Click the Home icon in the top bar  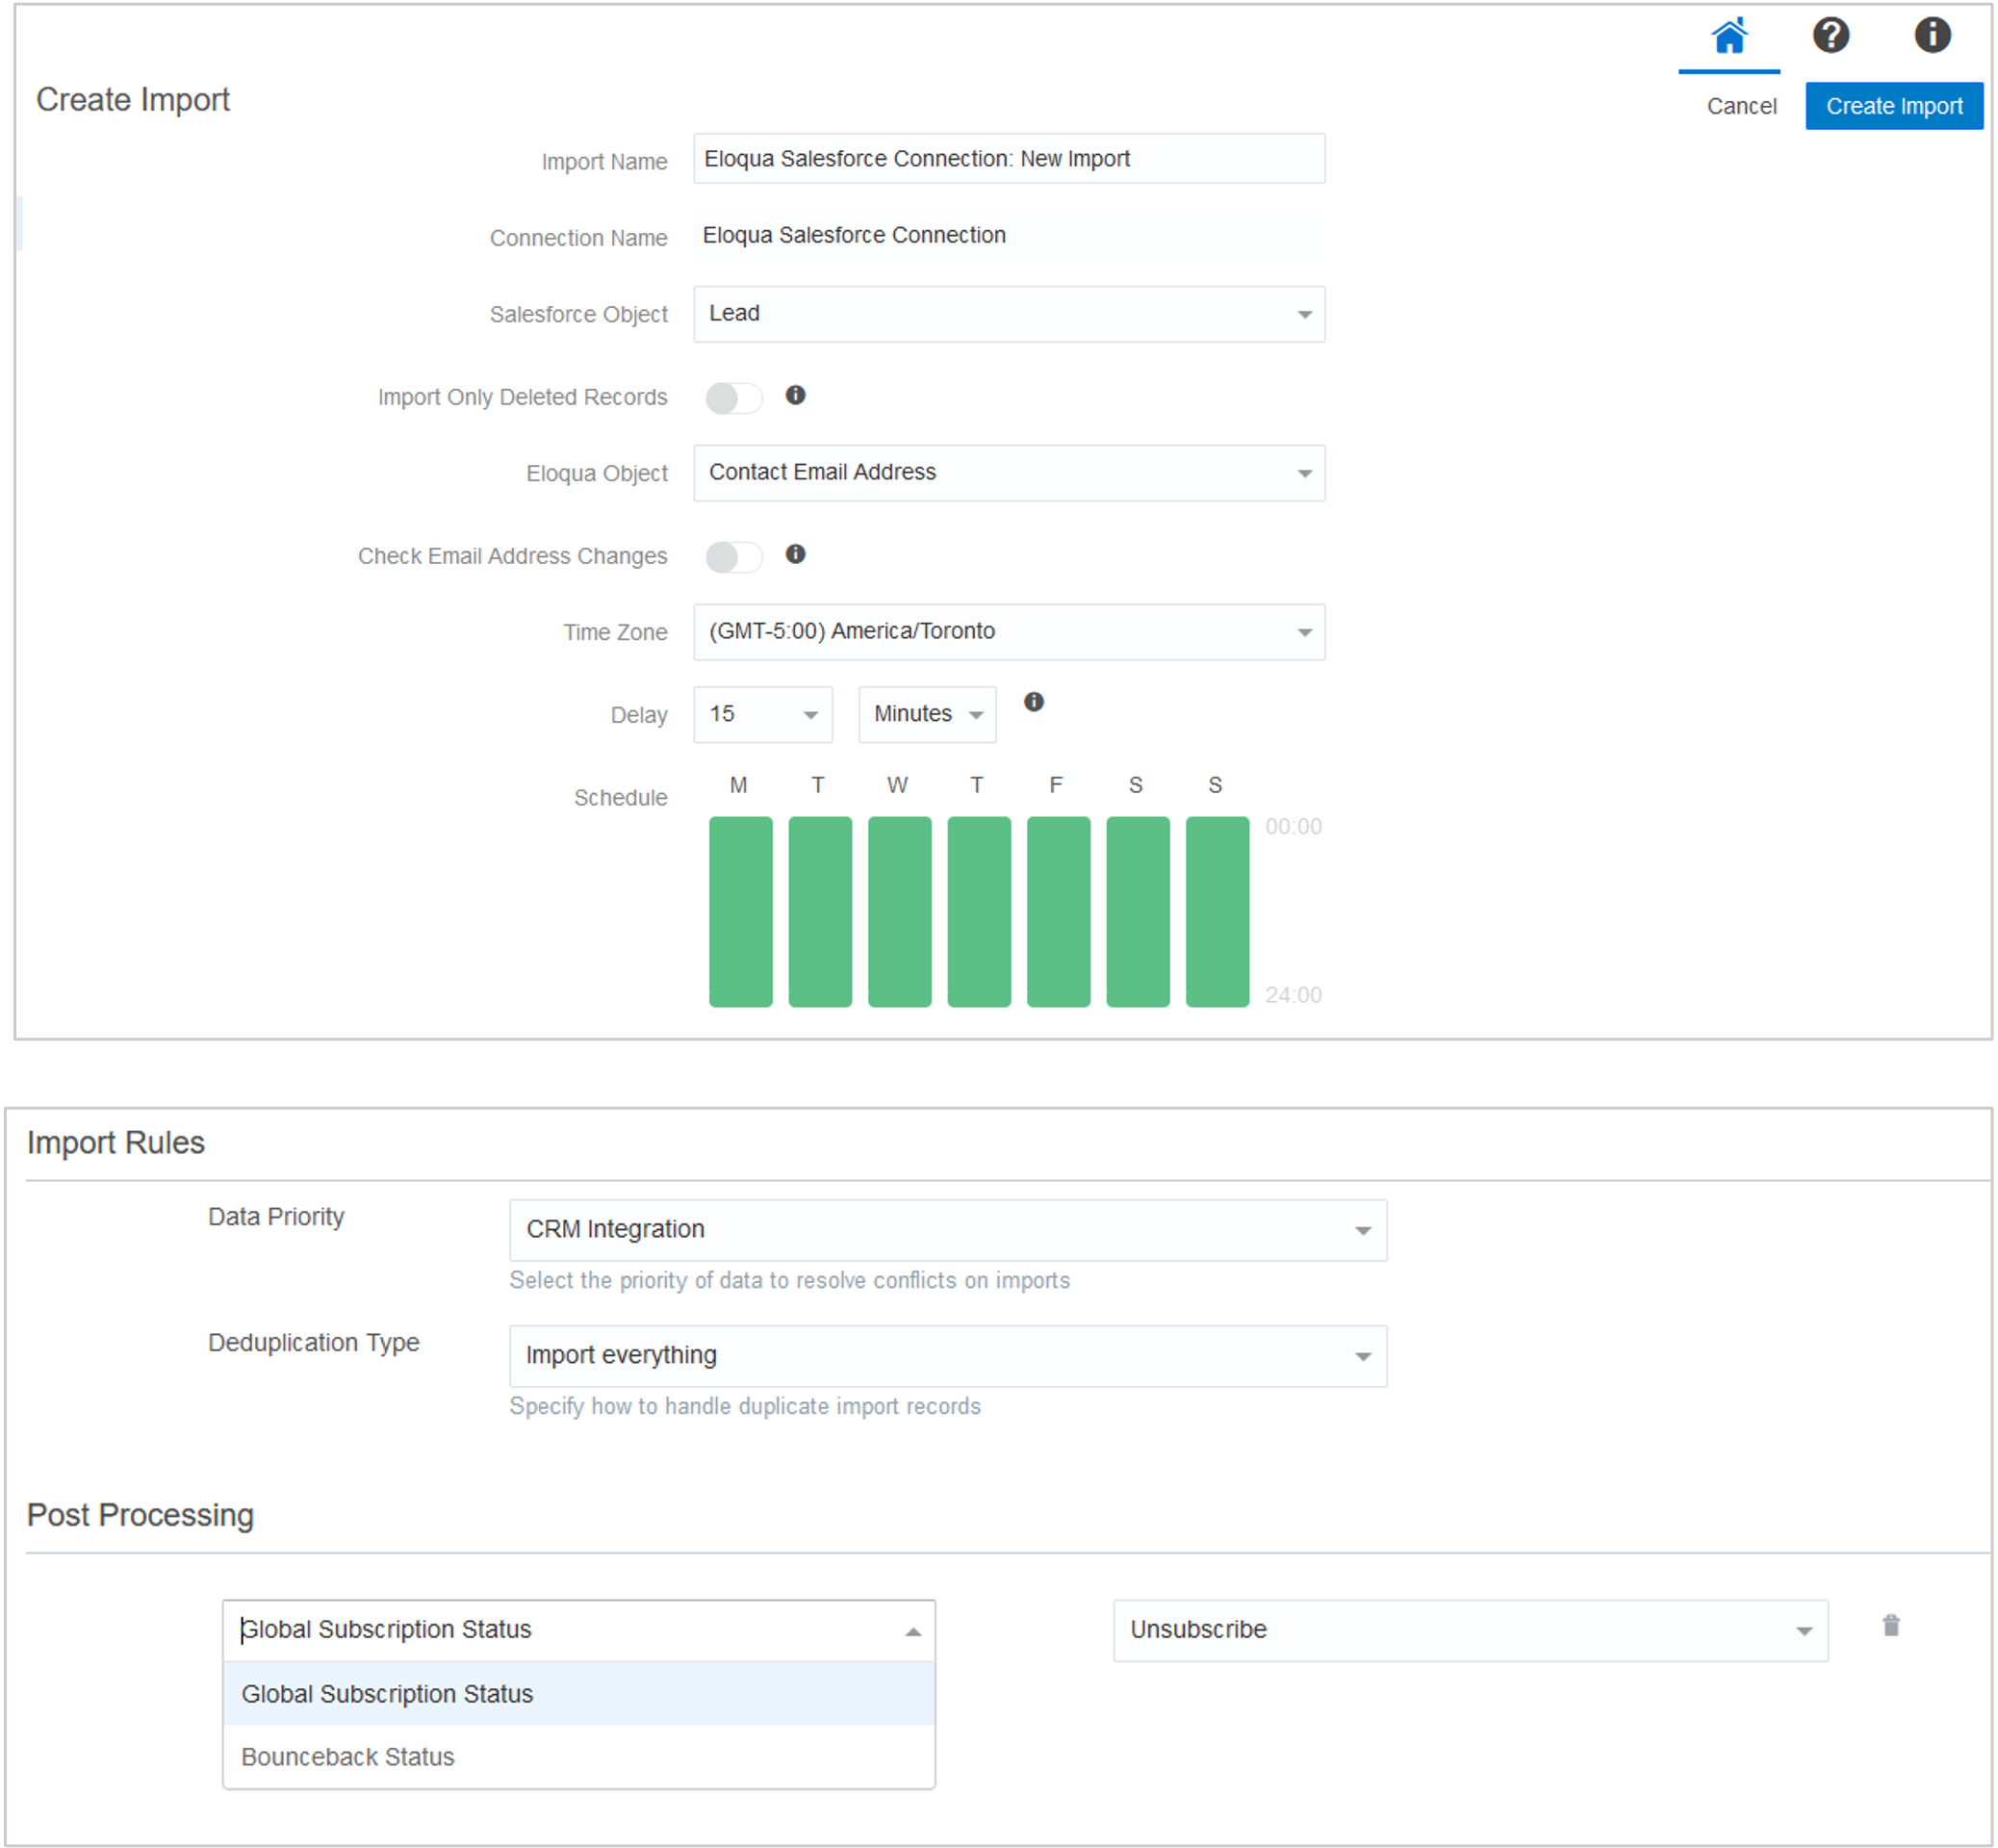click(x=1729, y=37)
